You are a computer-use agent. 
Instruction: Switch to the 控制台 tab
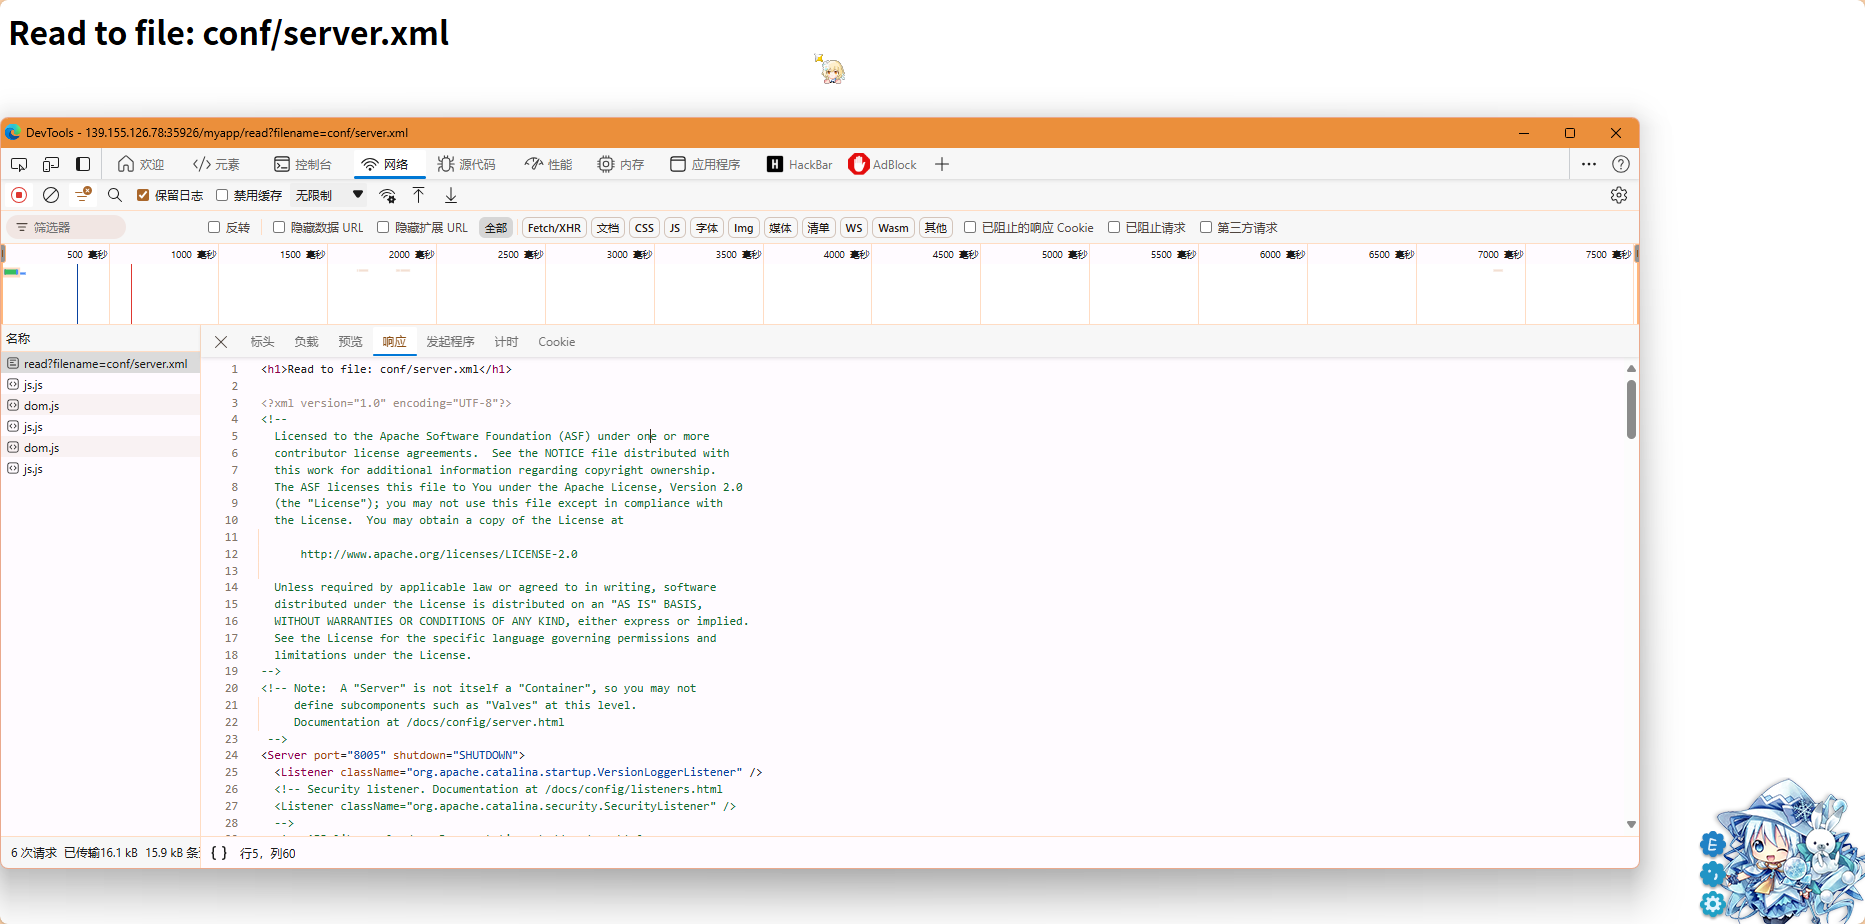tap(302, 164)
